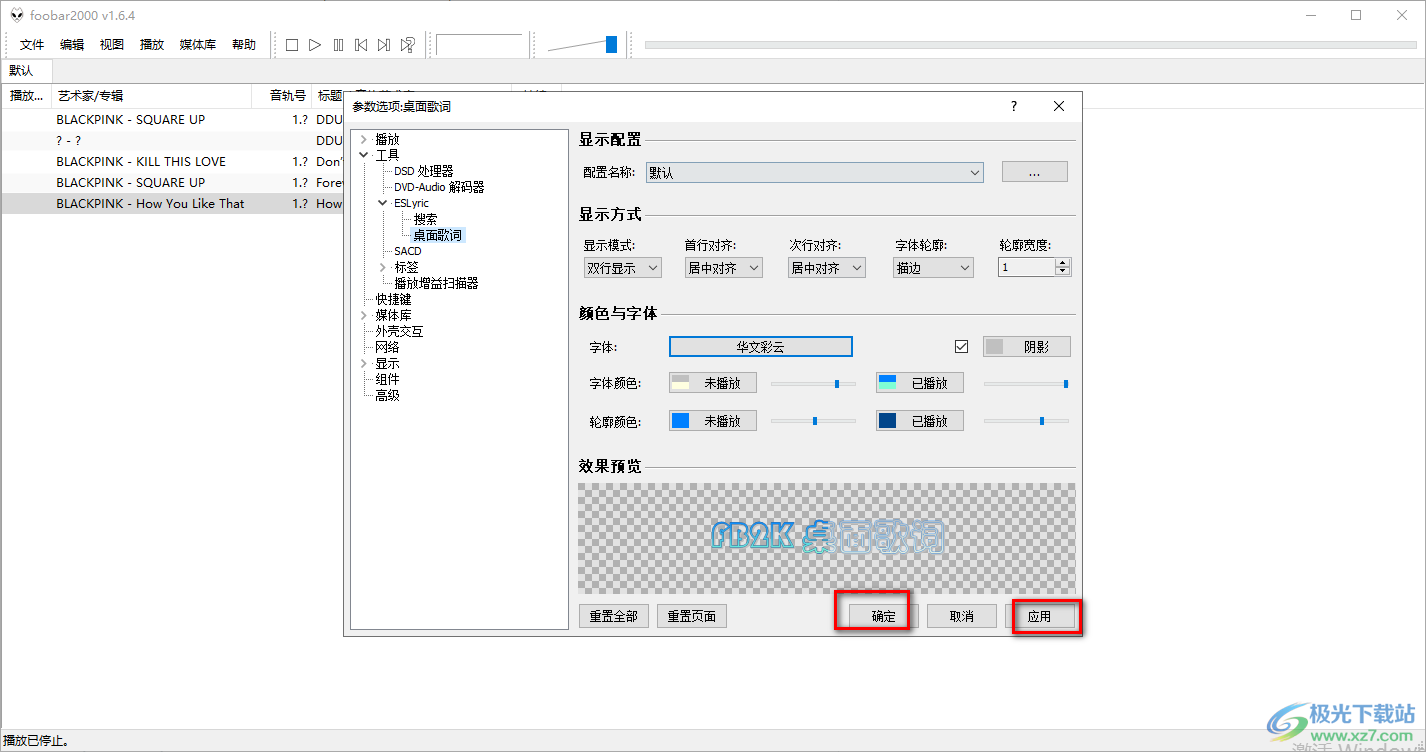
Task: Click 字体颜色 已播放 color button
Action: (x=920, y=383)
